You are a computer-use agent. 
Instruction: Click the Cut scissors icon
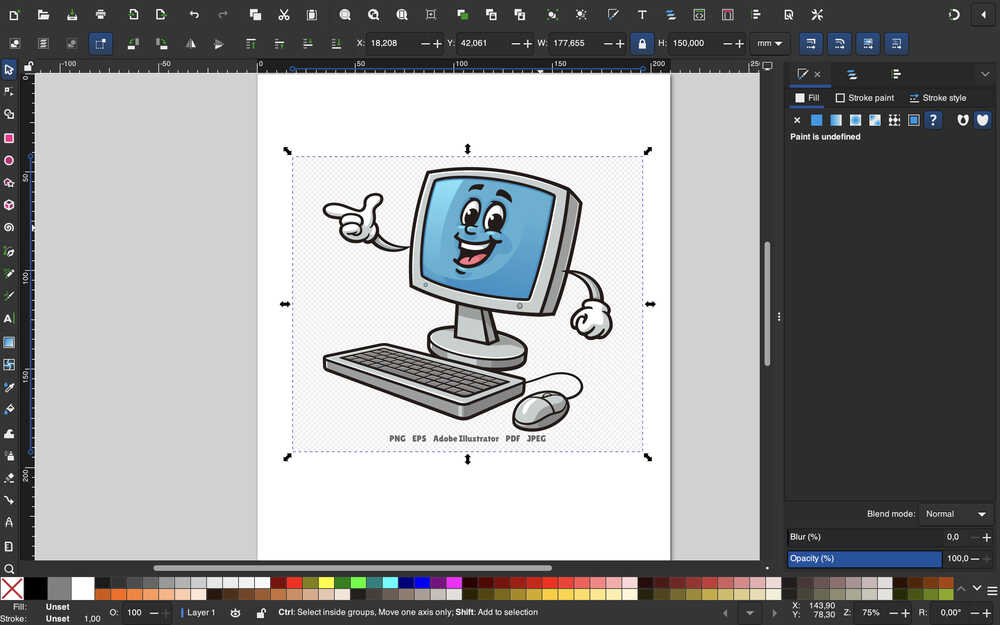tap(284, 15)
